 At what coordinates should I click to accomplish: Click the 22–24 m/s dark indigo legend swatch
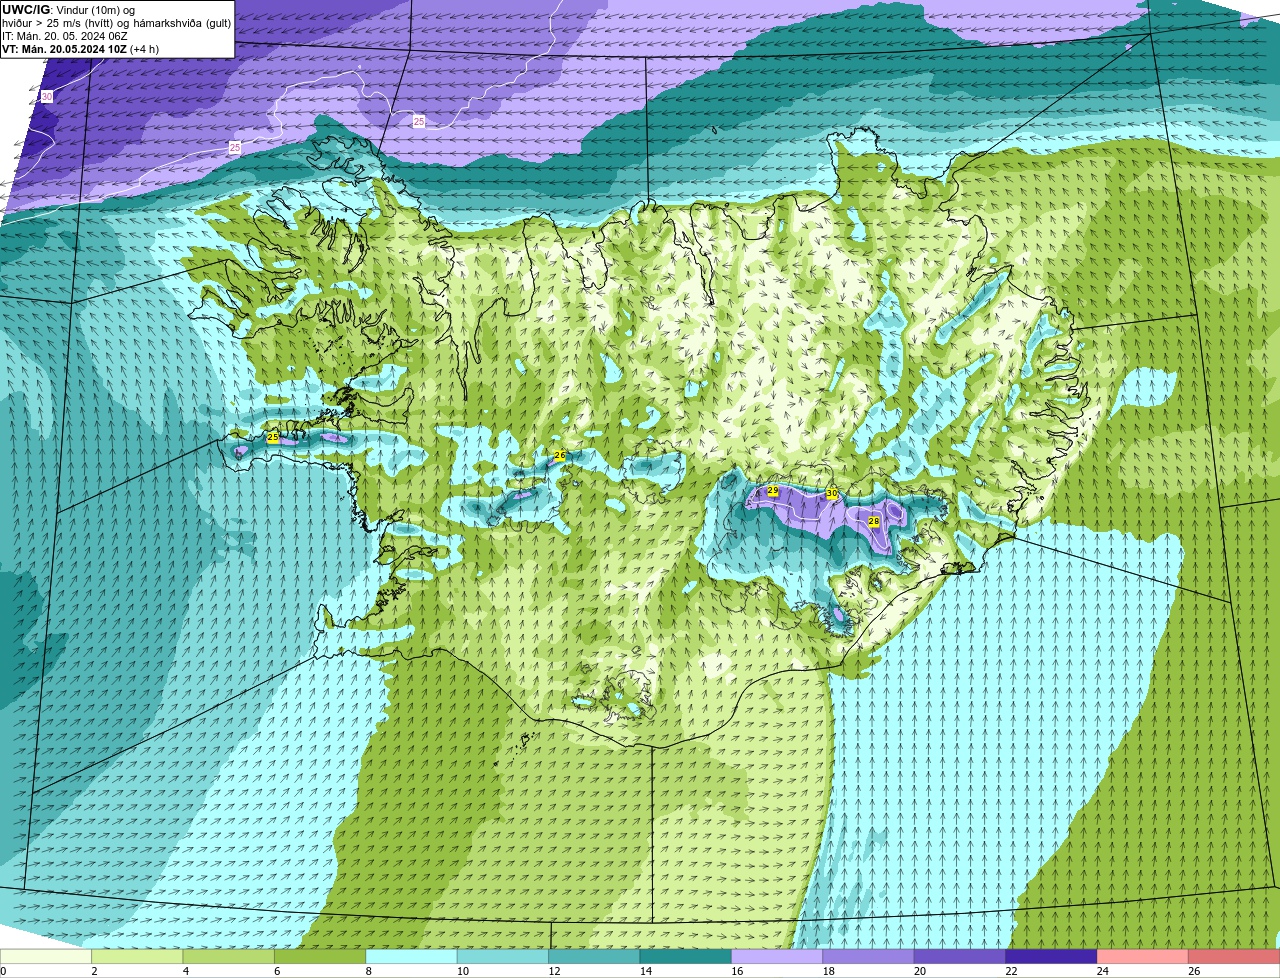(x=1051, y=956)
